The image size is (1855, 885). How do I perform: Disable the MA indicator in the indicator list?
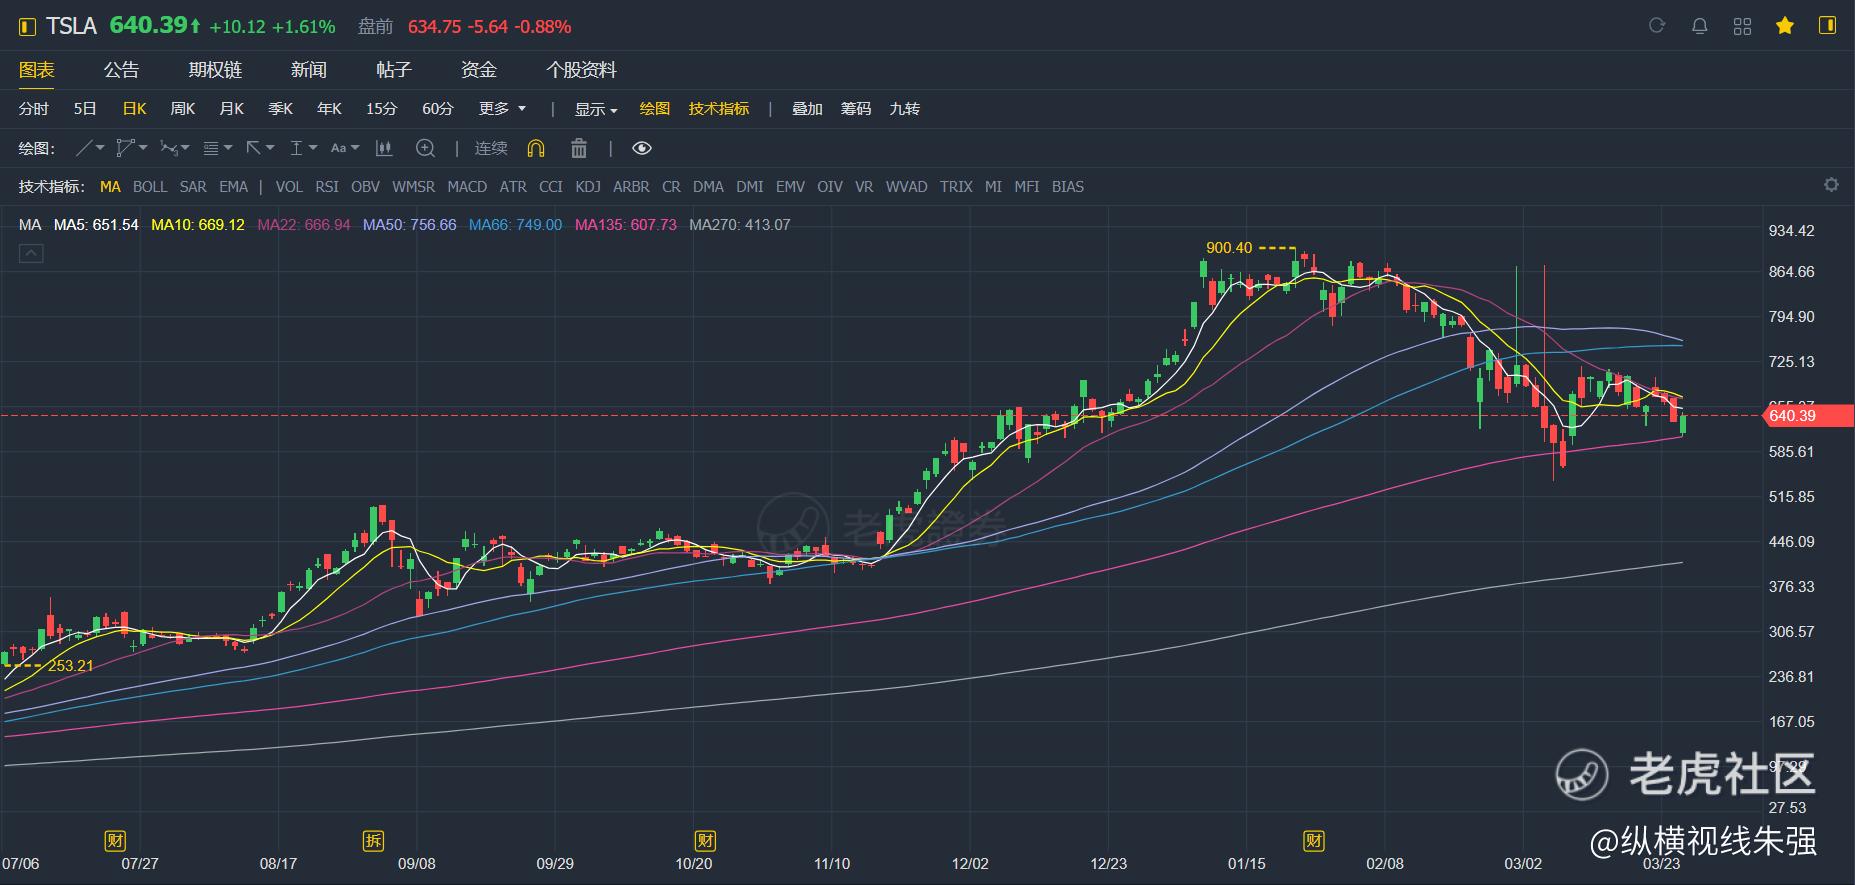[110, 186]
